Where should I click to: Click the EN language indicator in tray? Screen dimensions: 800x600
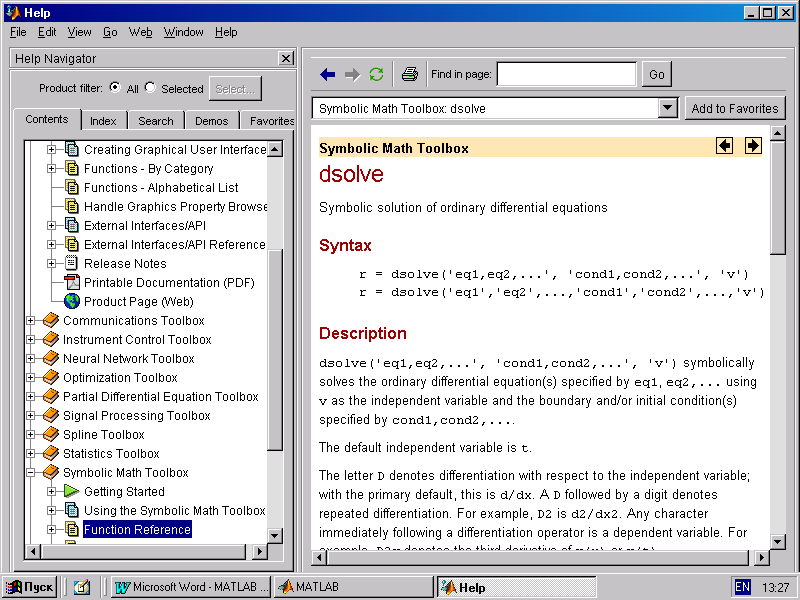[742, 587]
